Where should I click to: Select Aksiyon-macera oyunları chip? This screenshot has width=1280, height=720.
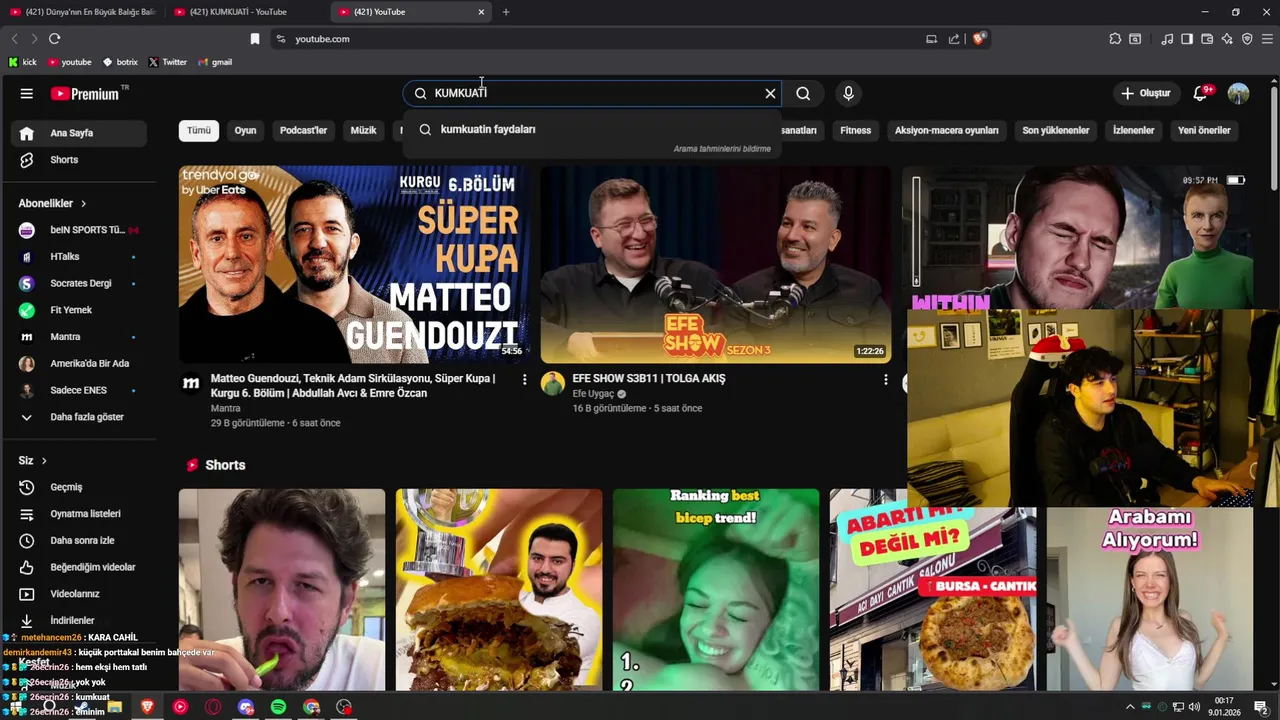[946, 130]
